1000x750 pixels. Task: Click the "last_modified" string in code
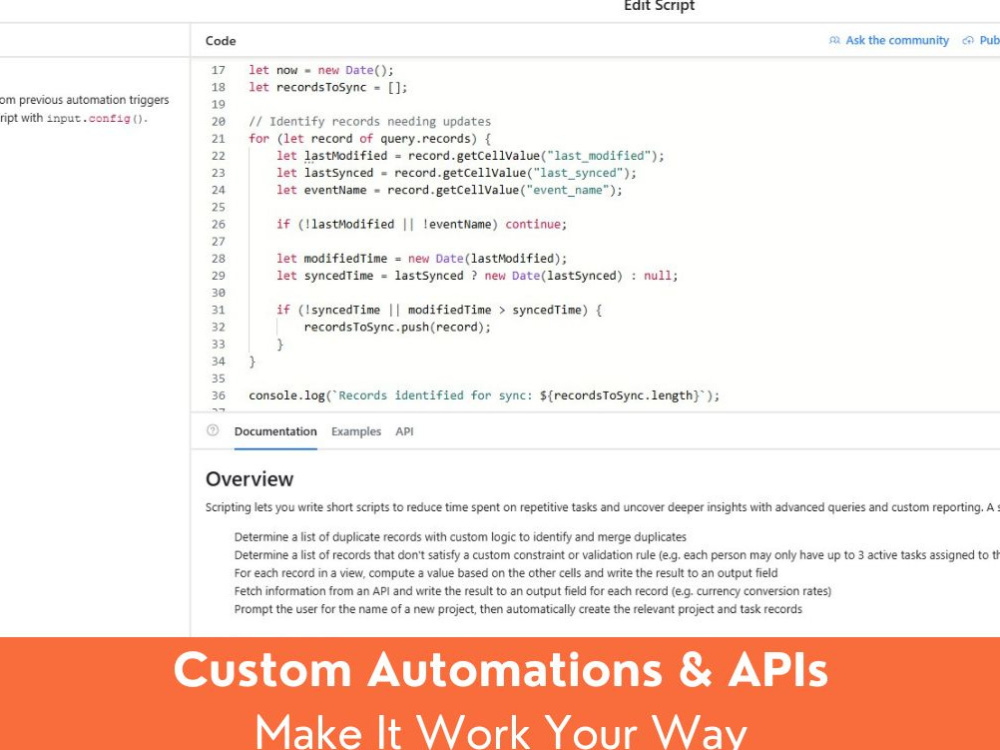(x=599, y=156)
